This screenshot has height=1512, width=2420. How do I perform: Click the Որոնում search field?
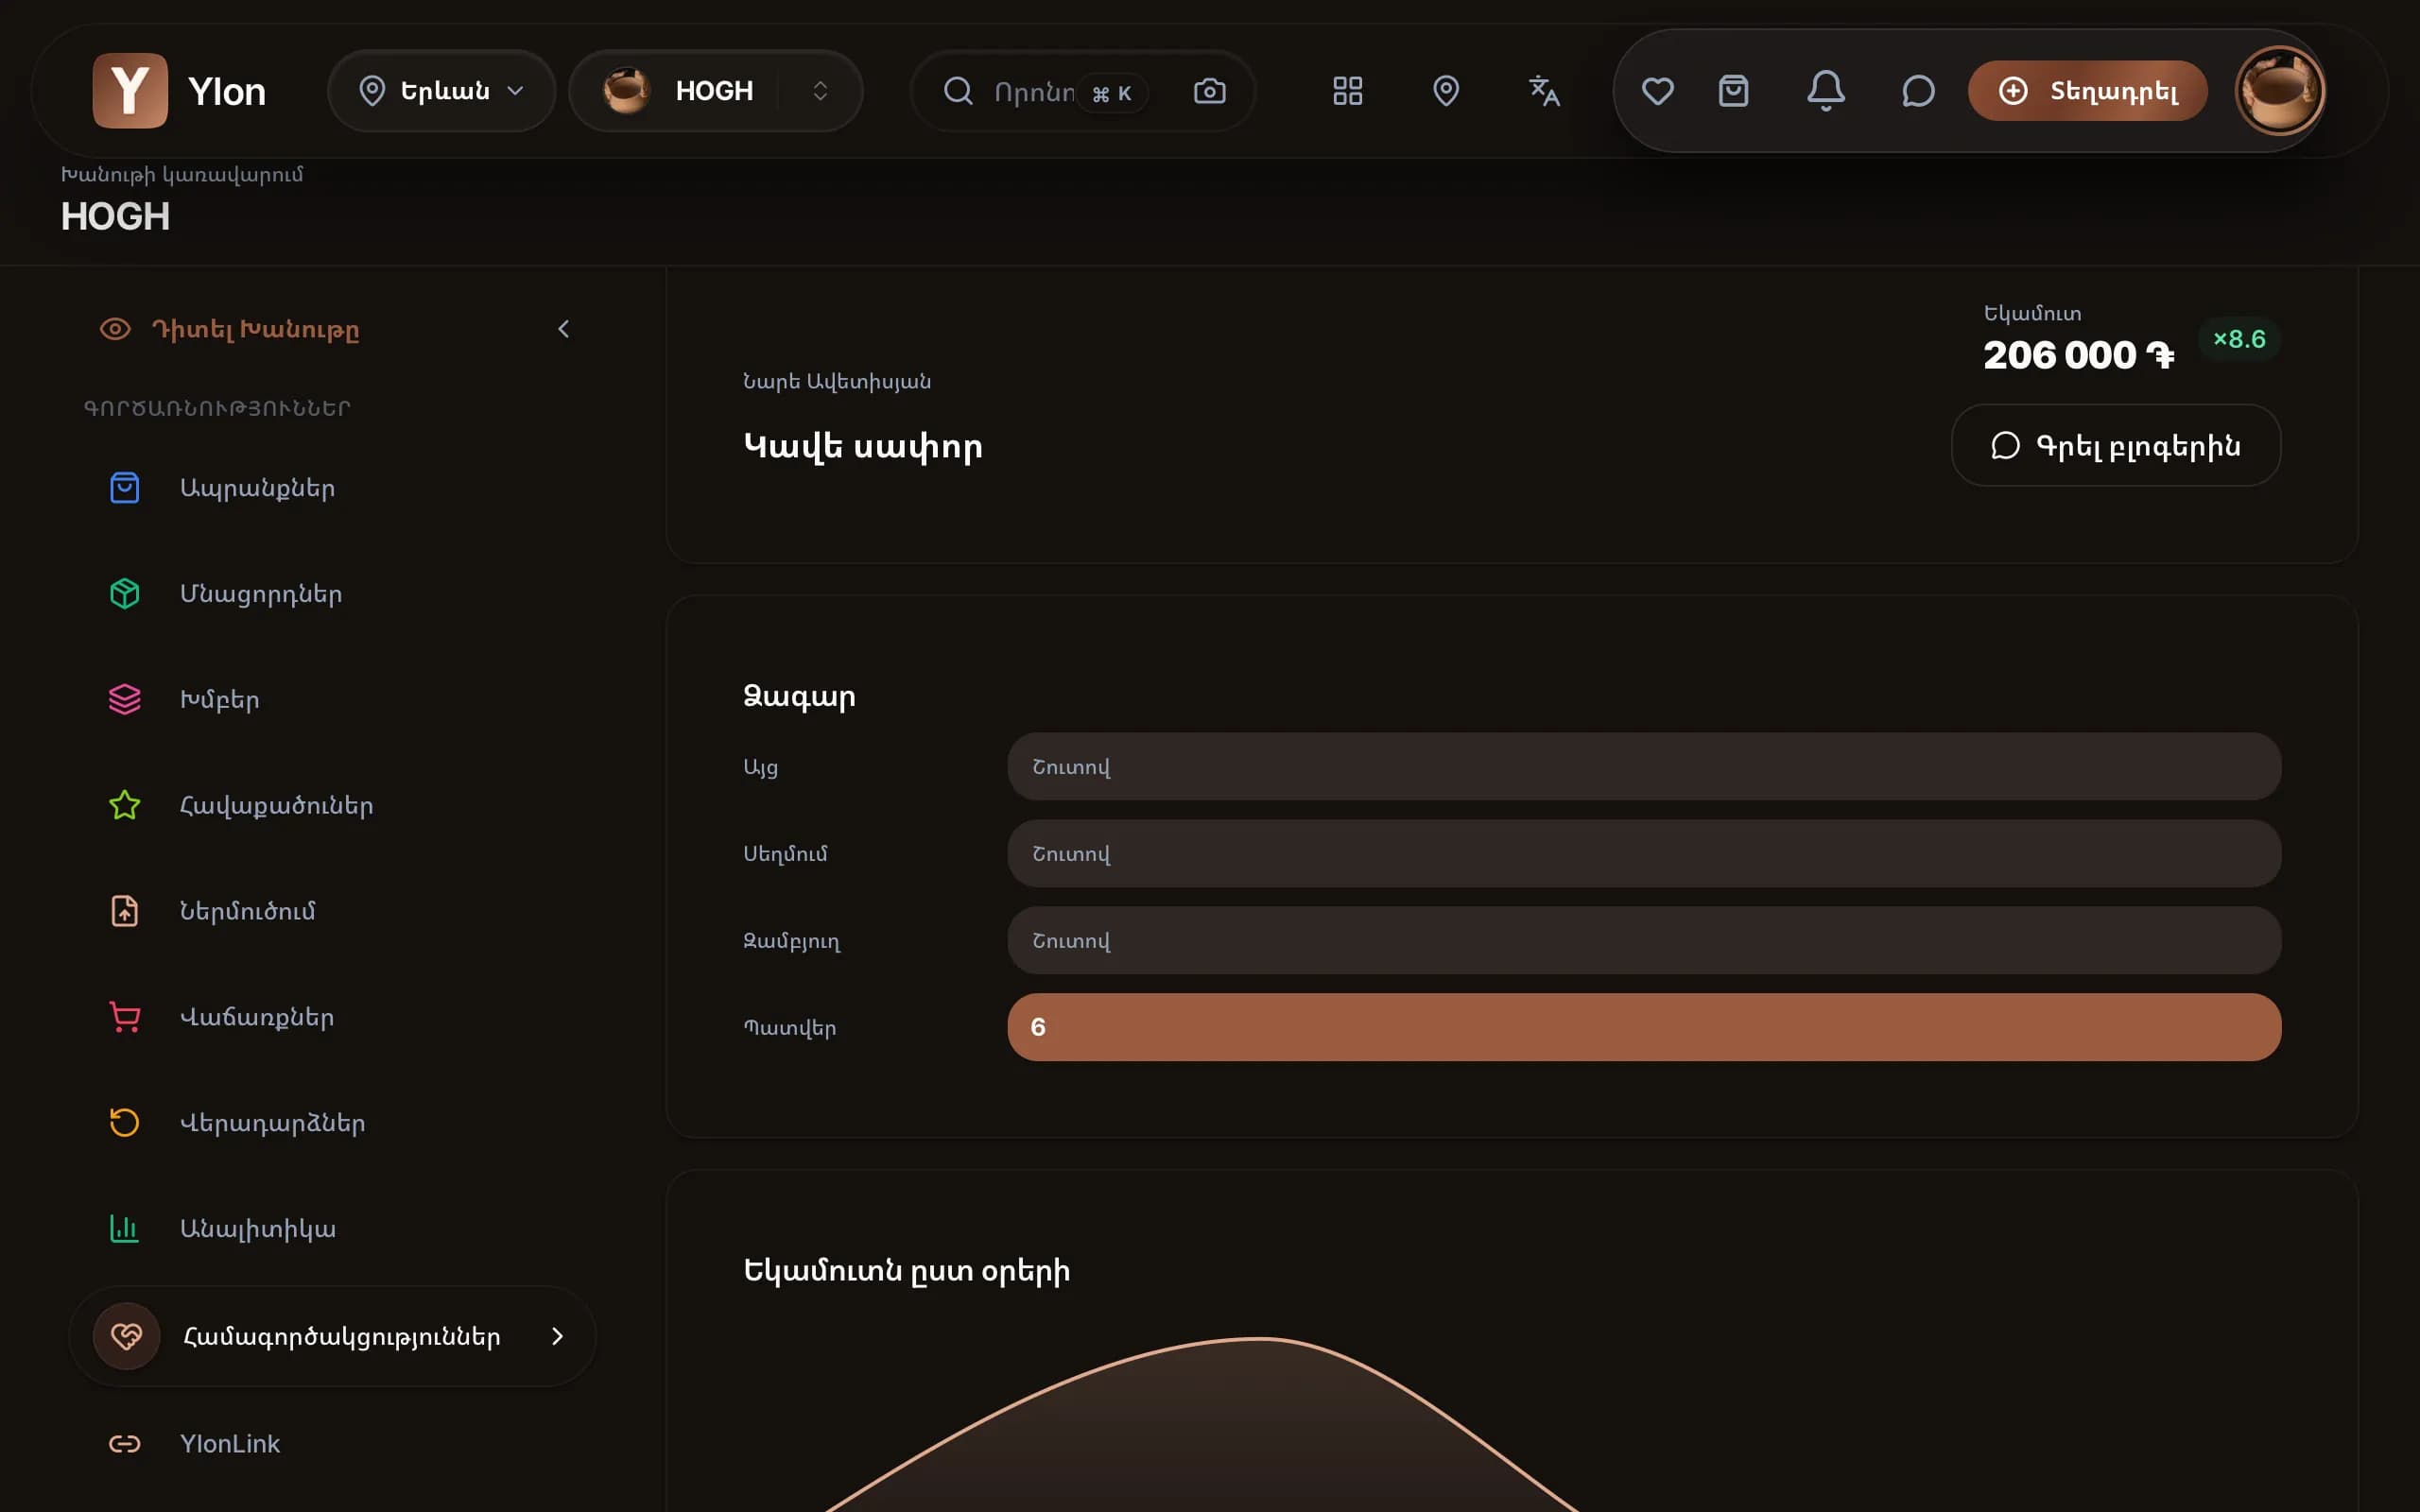click(x=1033, y=91)
